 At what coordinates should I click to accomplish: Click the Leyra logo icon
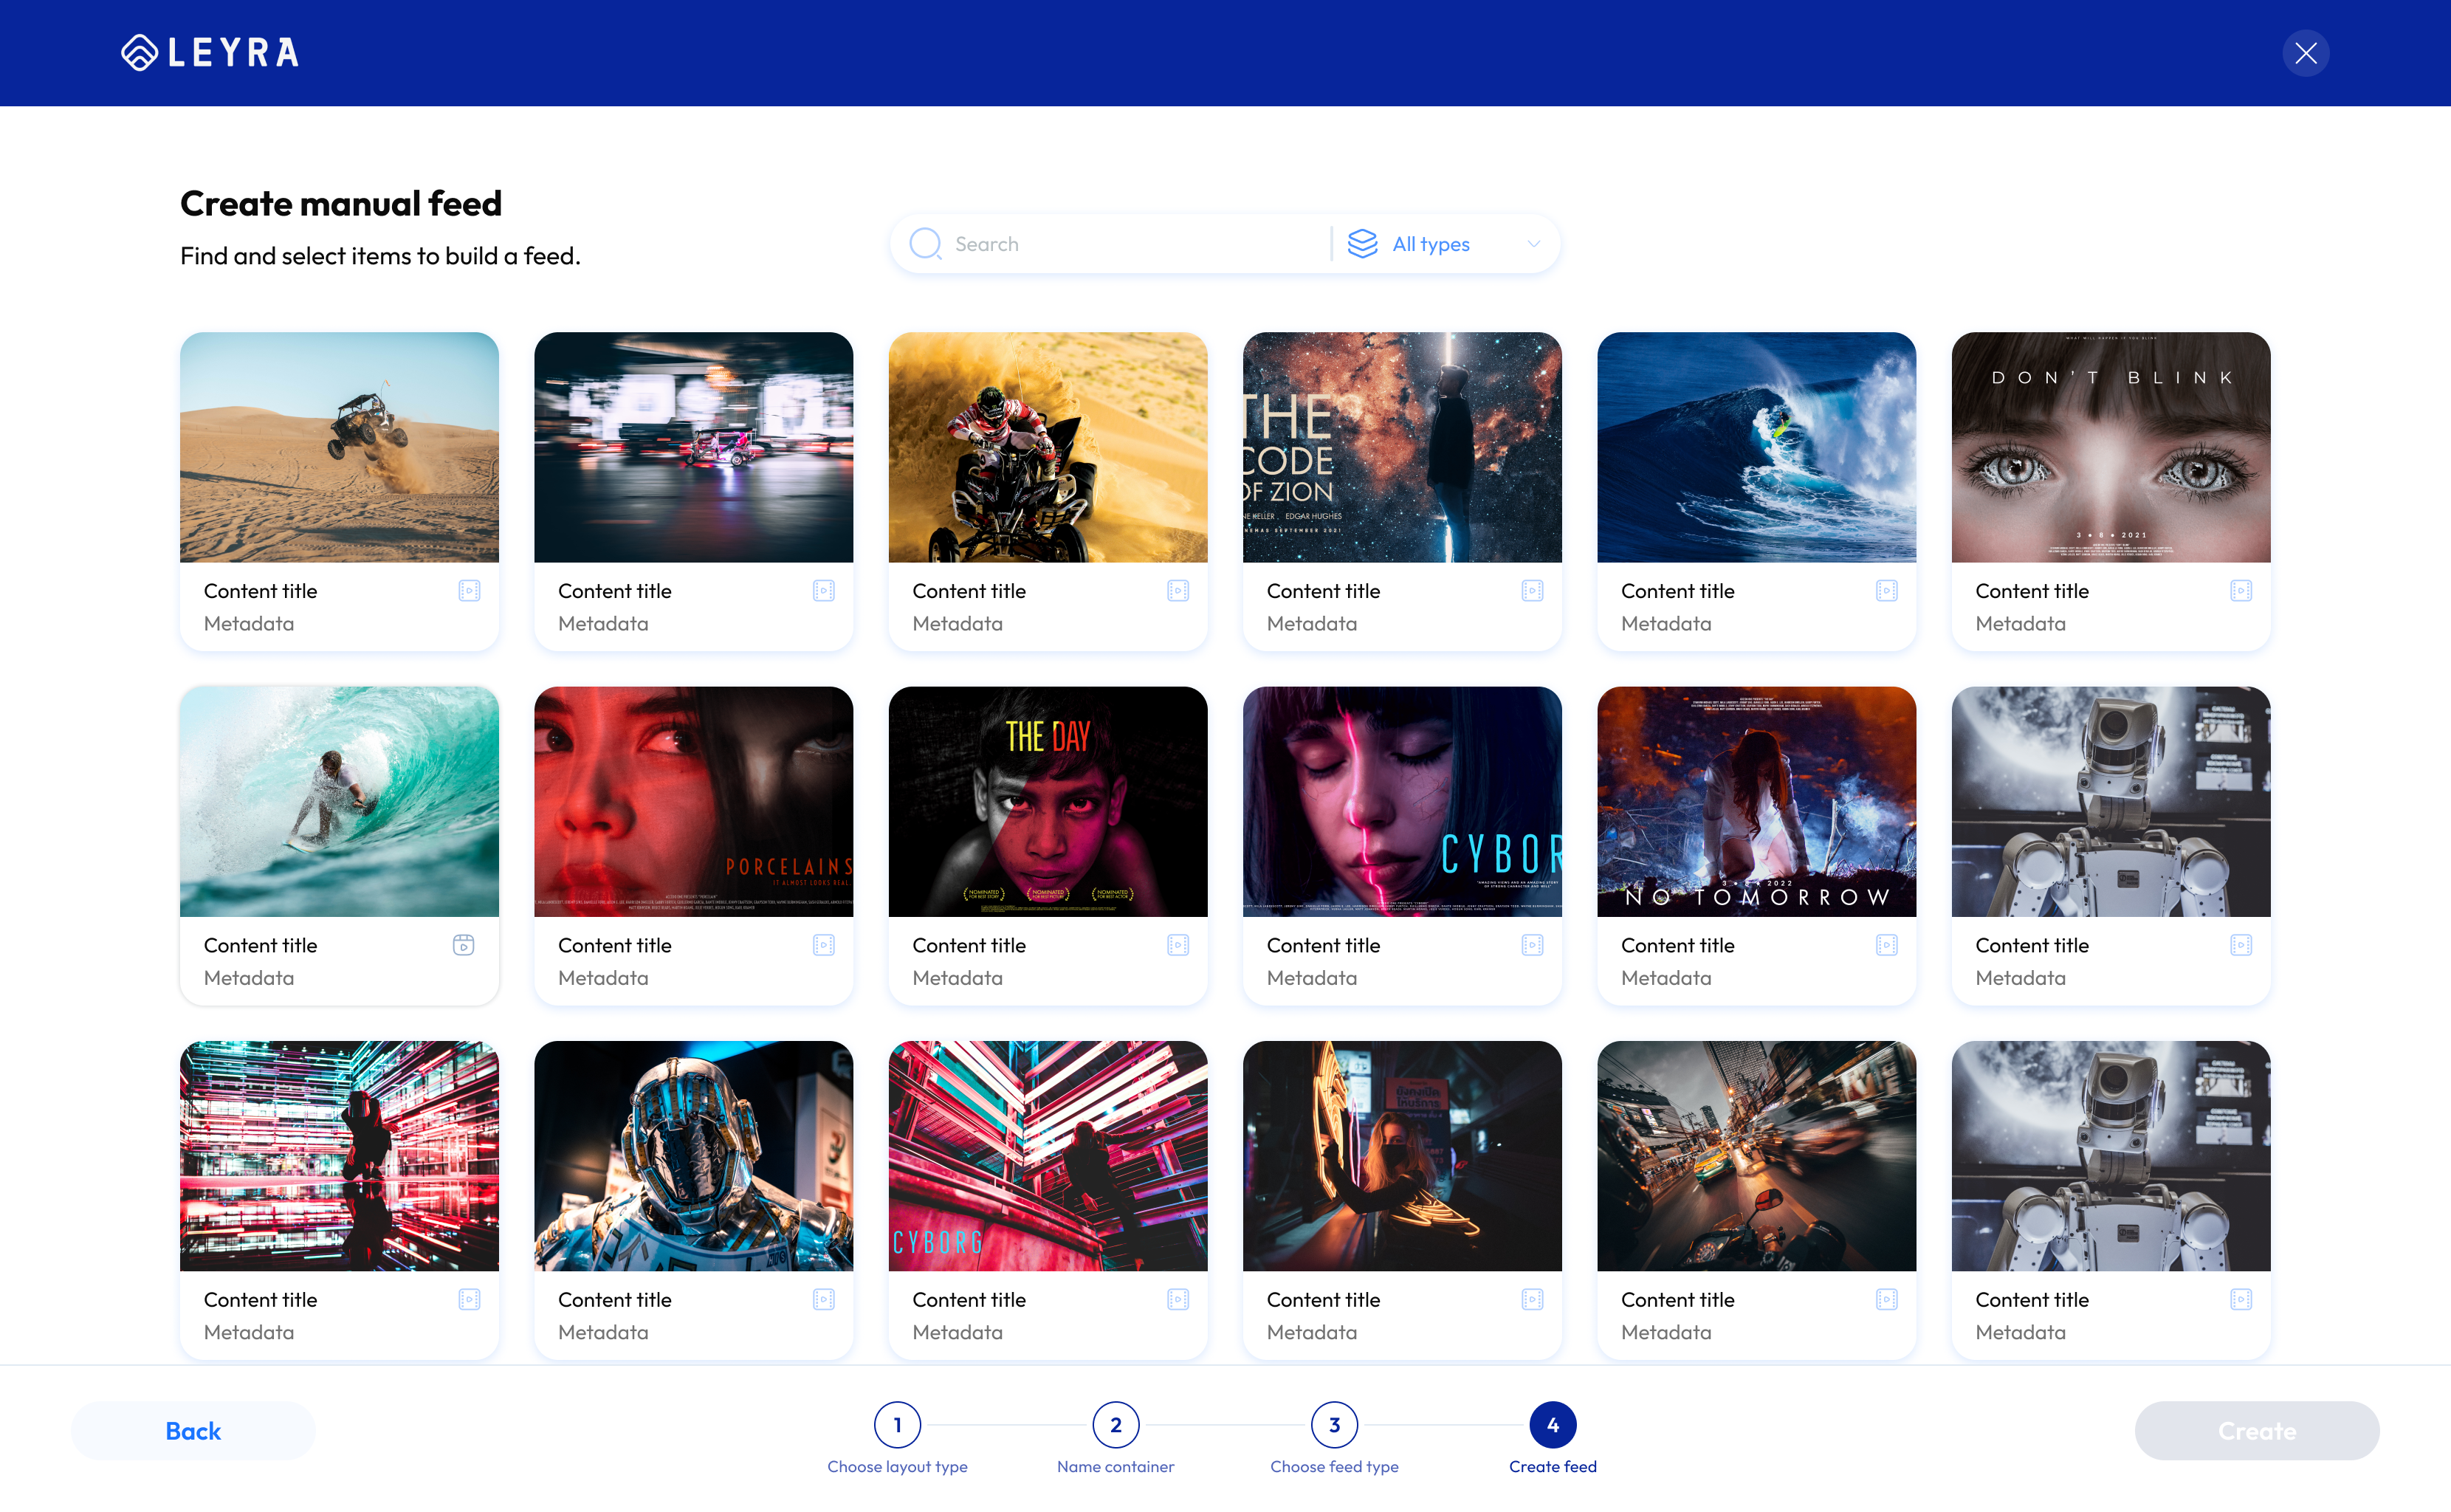(140, 53)
